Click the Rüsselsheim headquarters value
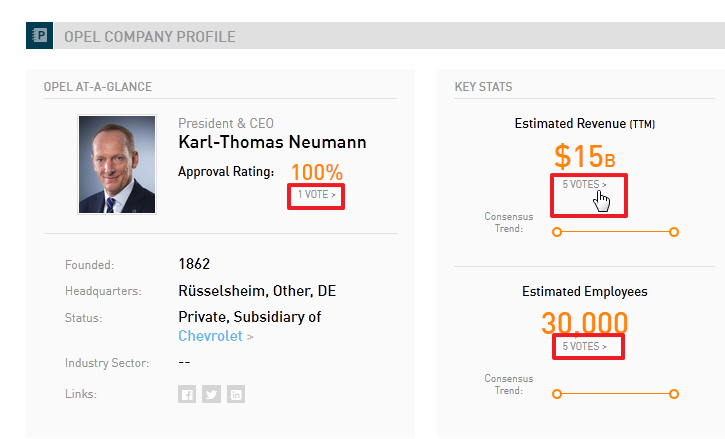Viewport: 725px width, 439px height. [257, 291]
